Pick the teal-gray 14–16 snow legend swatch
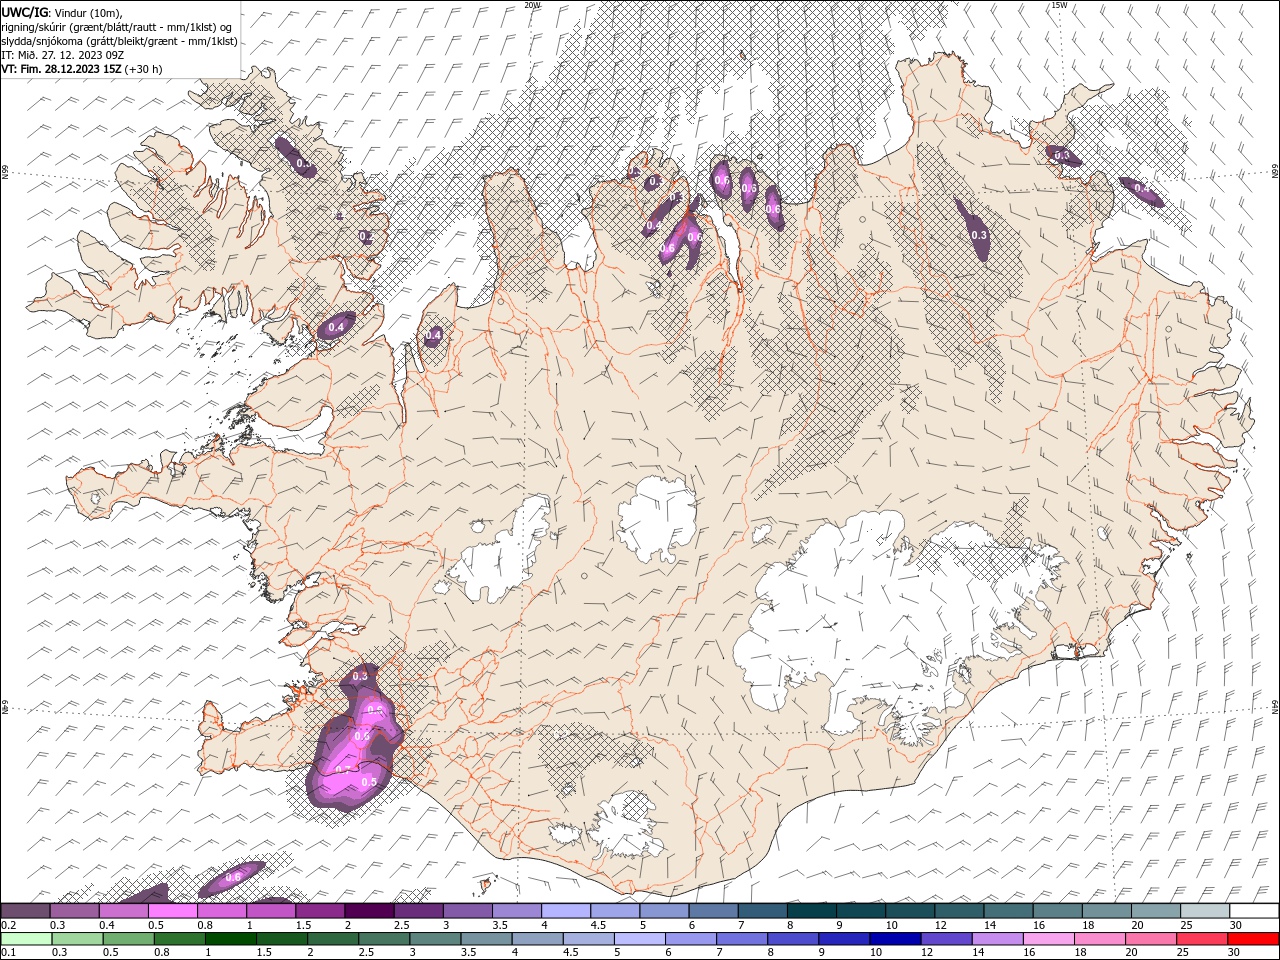The height and width of the screenshot is (960, 1280). click(1008, 911)
